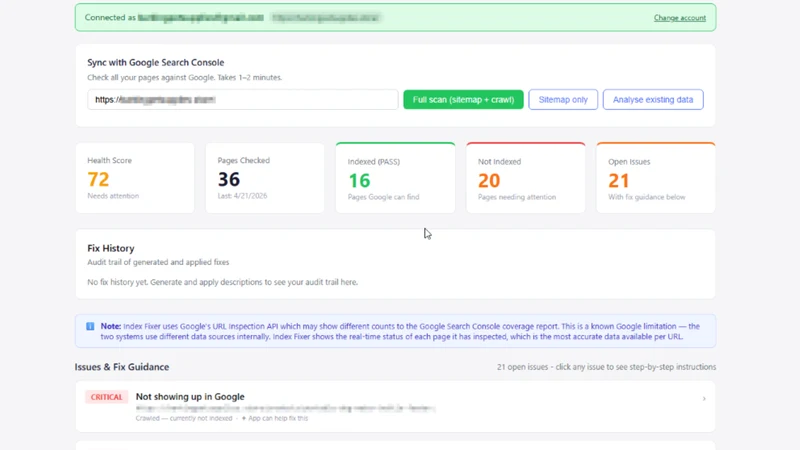
Task: Click the 'Connected as' status text
Action: [x=110, y=17]
